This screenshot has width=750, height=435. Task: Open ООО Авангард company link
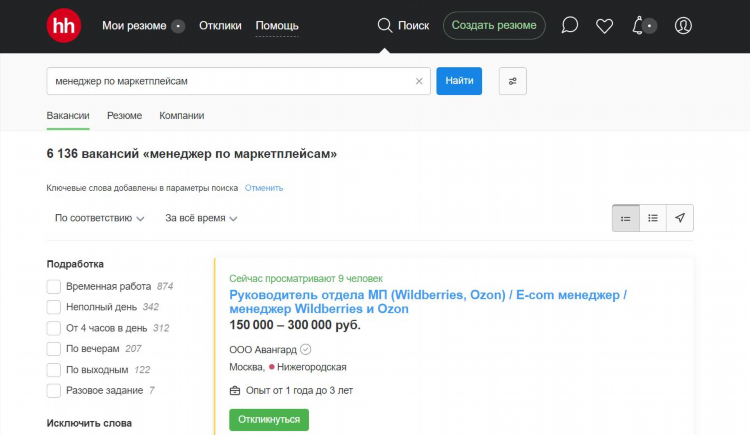(263, 350)
